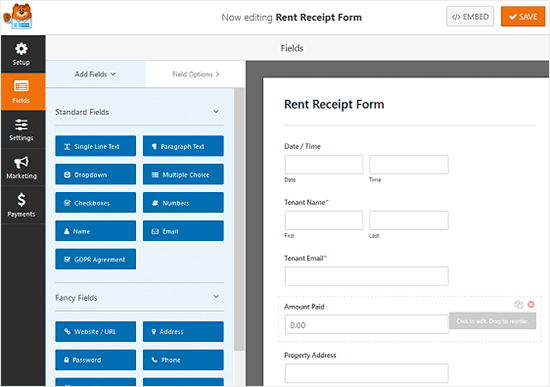Click the fields panel scrollbar

[x=239, y=219]
